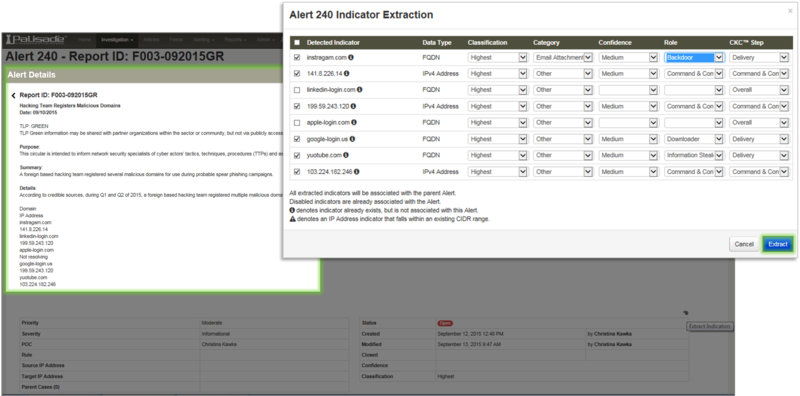Click the Extract Indicators tooltip label

(710, 326)
